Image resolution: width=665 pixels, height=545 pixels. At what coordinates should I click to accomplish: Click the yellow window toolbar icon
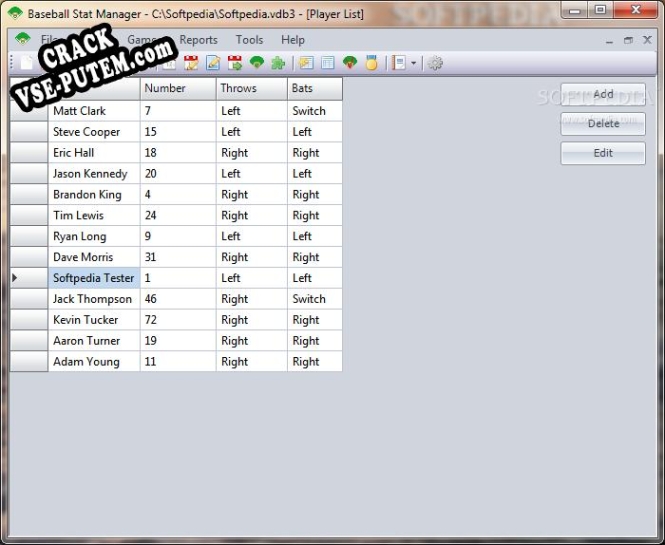[306, 63]
